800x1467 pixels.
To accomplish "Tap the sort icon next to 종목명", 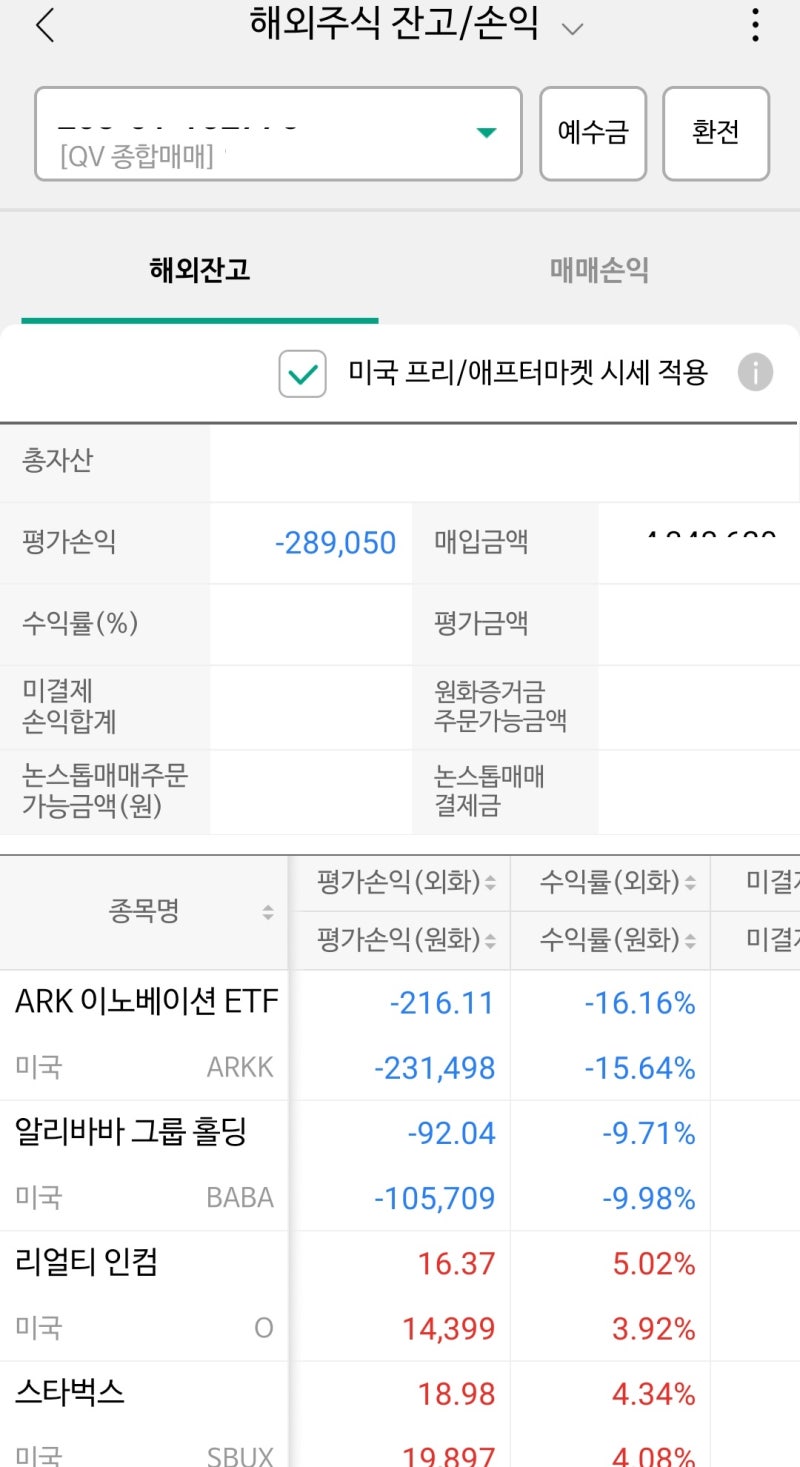I will pyautogui.click(x=268, y=911).
